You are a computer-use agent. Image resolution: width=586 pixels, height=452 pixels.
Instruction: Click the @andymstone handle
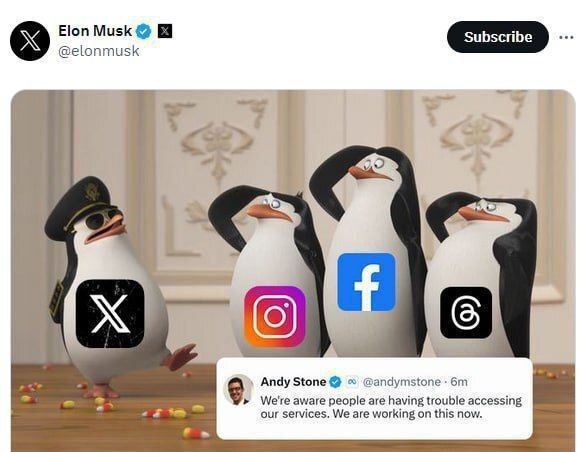point(402,382)
